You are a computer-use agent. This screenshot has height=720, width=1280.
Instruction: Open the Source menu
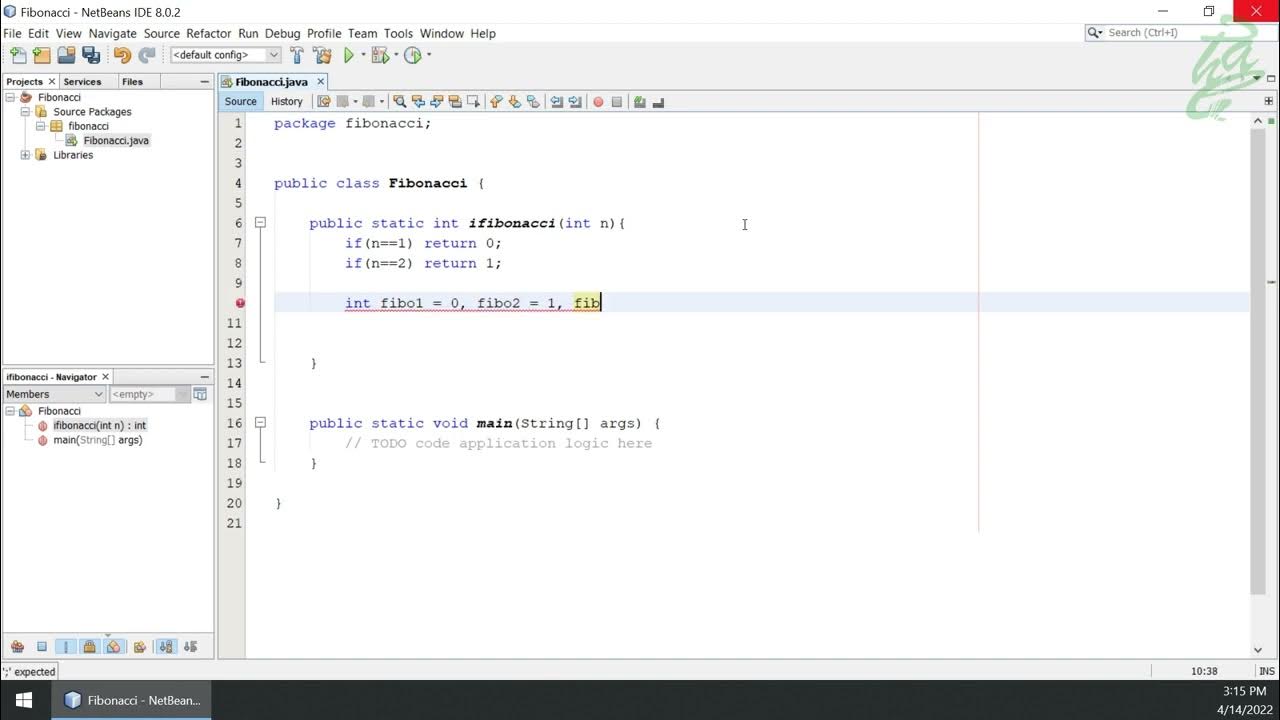coord(162,33)
